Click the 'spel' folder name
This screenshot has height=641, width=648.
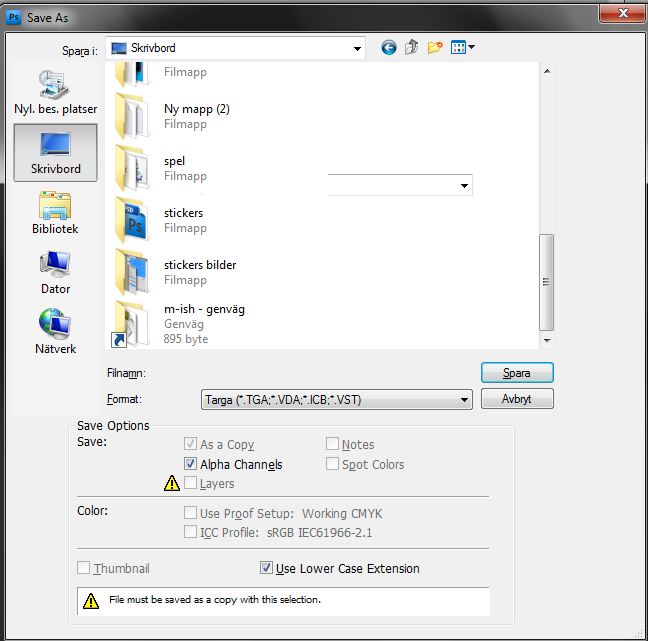click(x=174, y=161)
